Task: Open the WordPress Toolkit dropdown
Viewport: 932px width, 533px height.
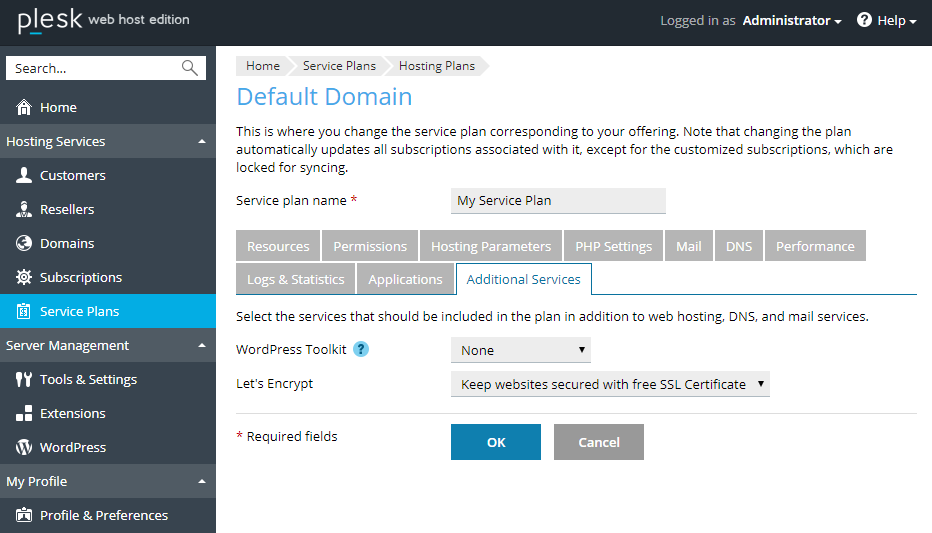Action: [521, 350]
